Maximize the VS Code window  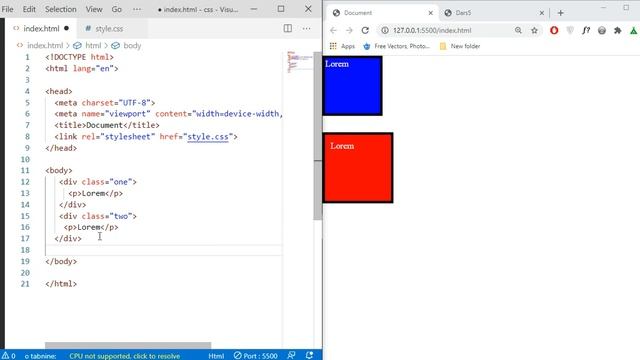pyautogui.click(x=281, y=9)
